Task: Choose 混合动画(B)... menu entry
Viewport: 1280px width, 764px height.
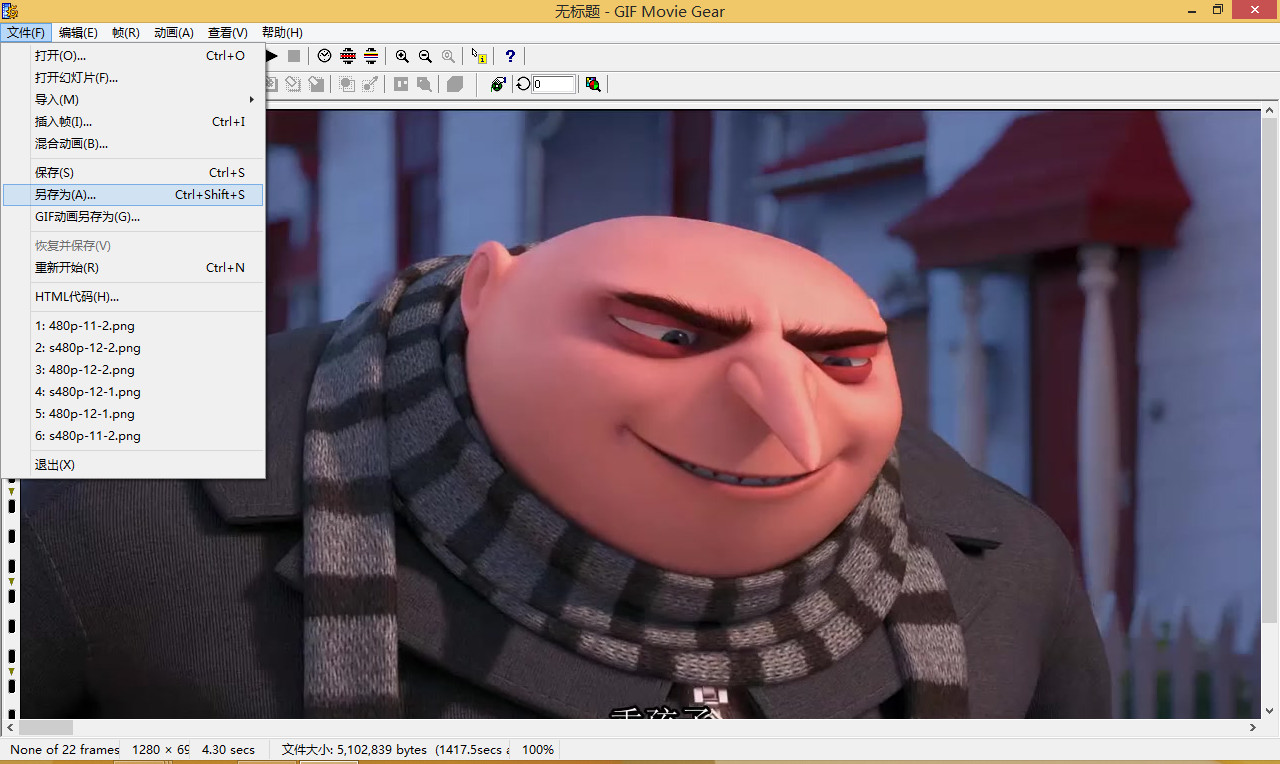Action: click(x=133, y=144)
